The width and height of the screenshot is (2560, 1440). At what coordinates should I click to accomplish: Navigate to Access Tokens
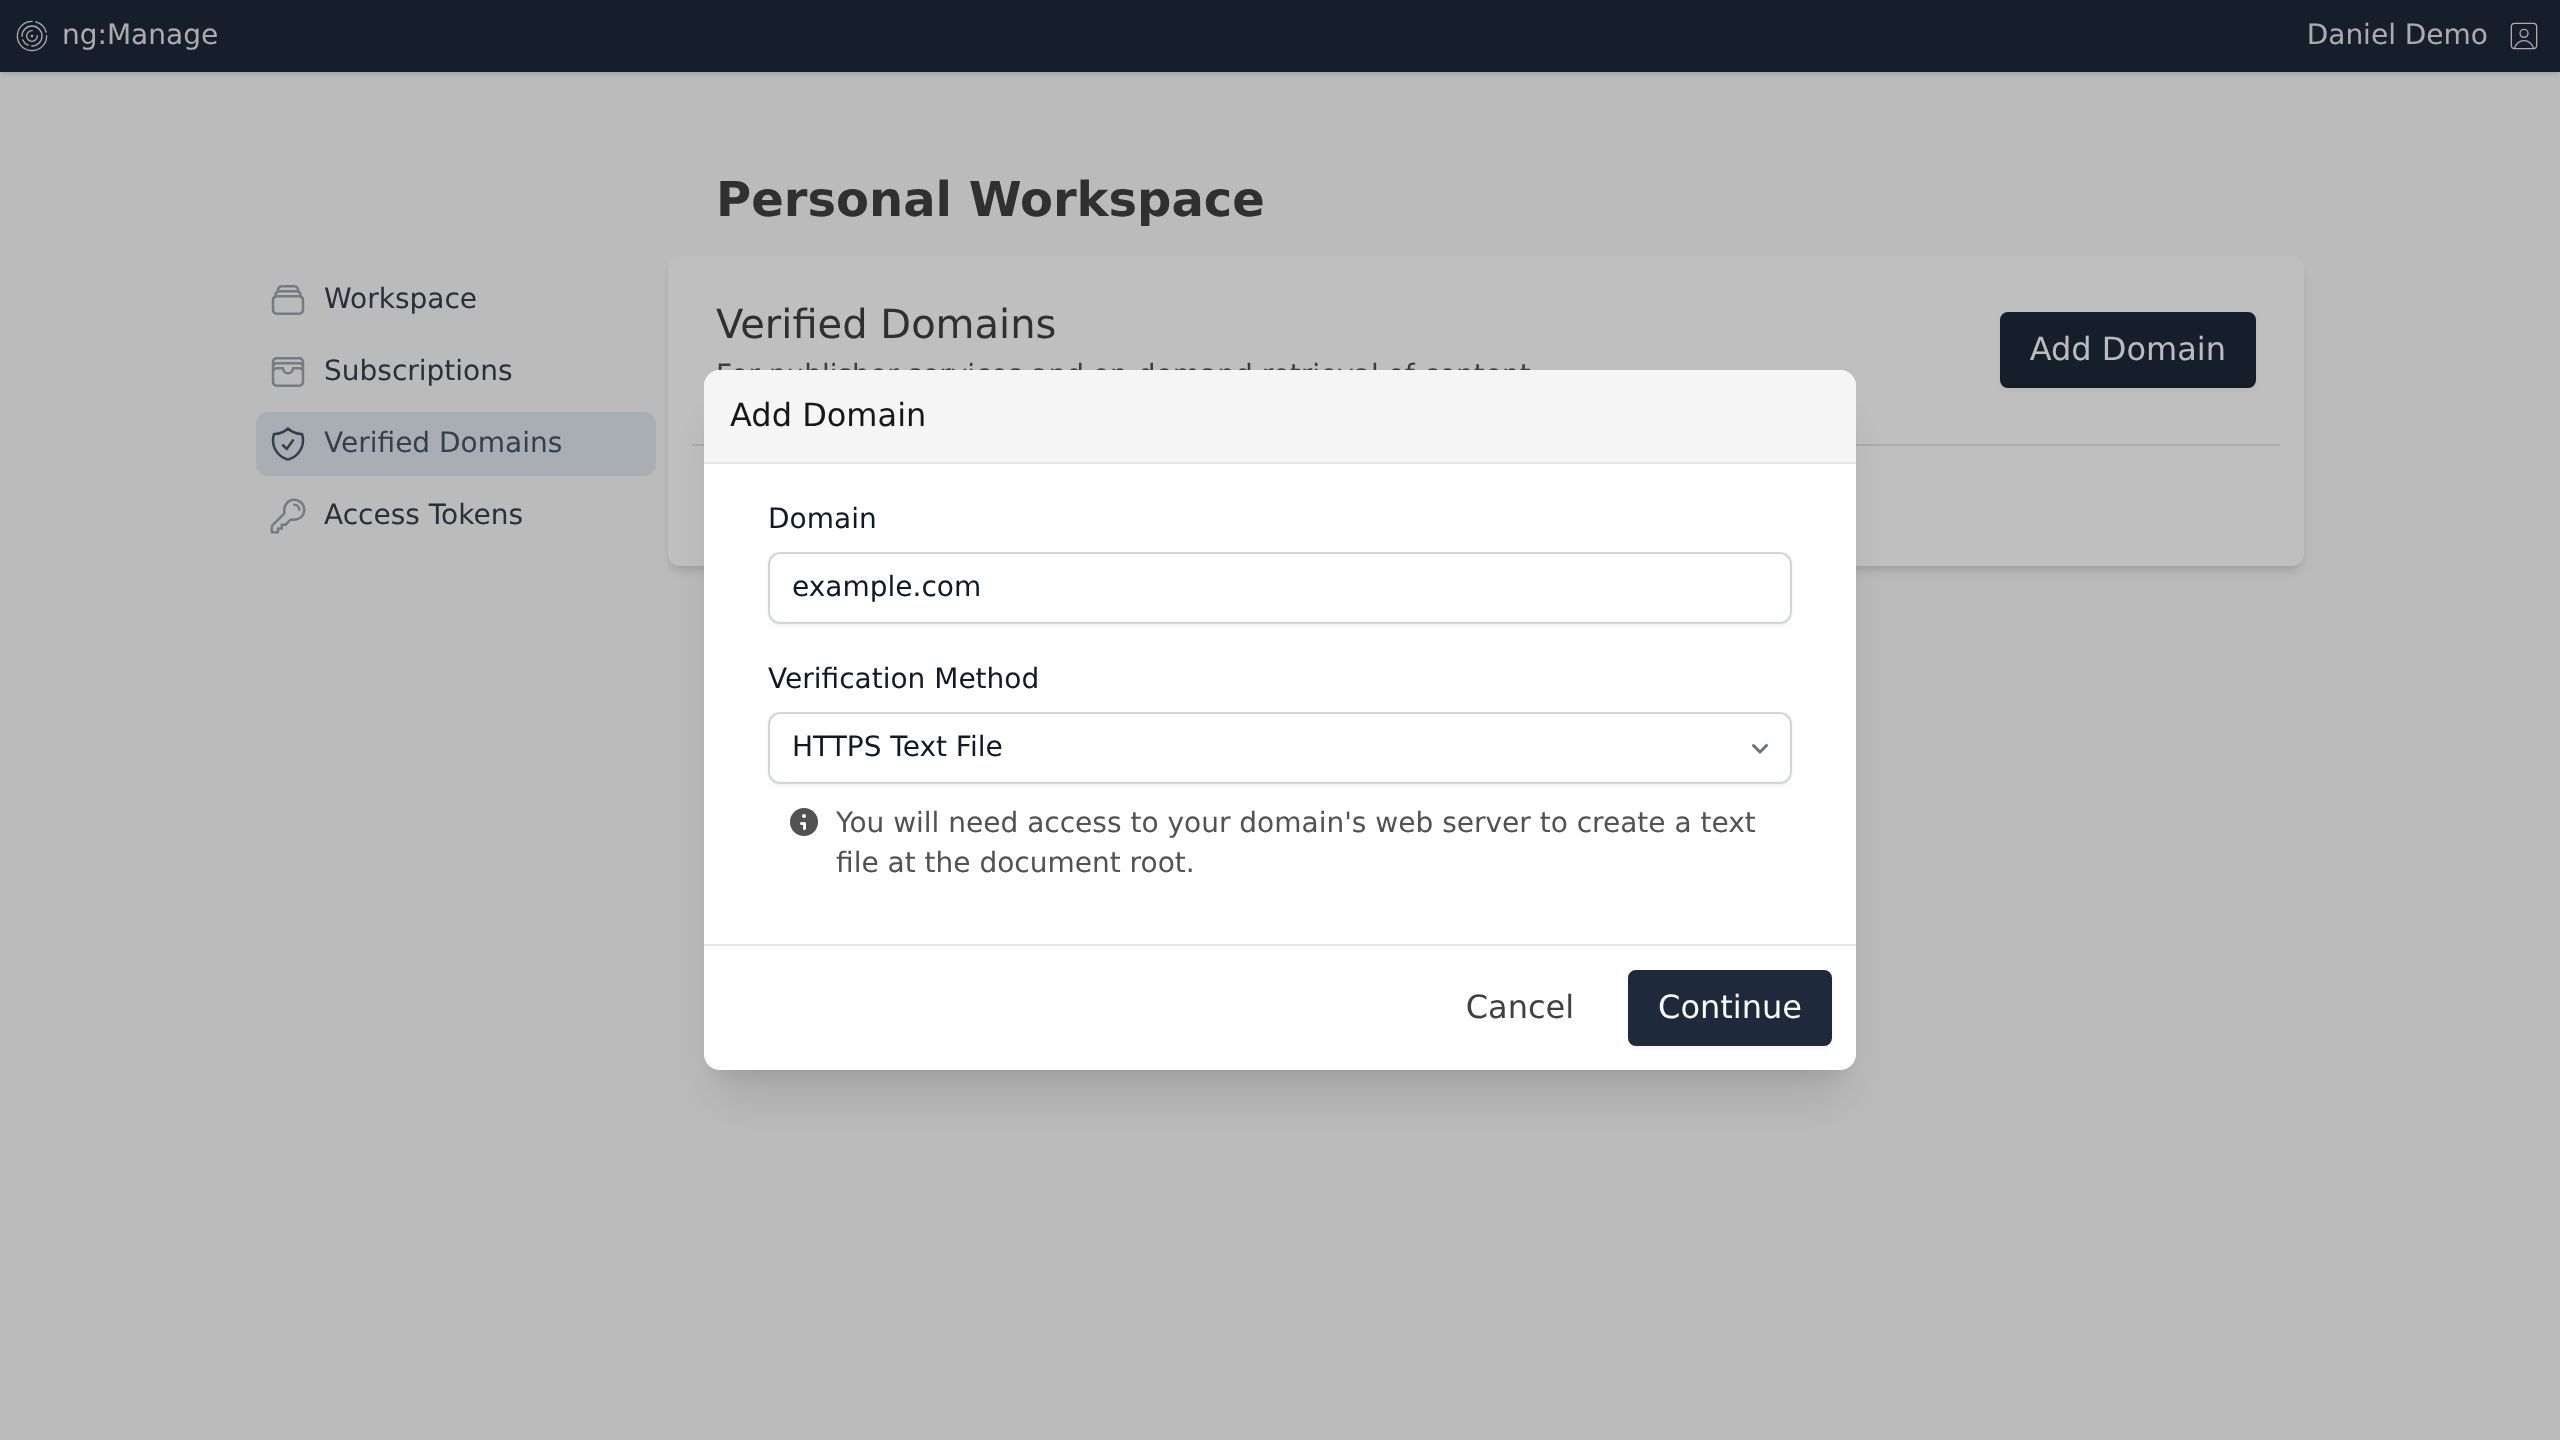pos(423,515)
